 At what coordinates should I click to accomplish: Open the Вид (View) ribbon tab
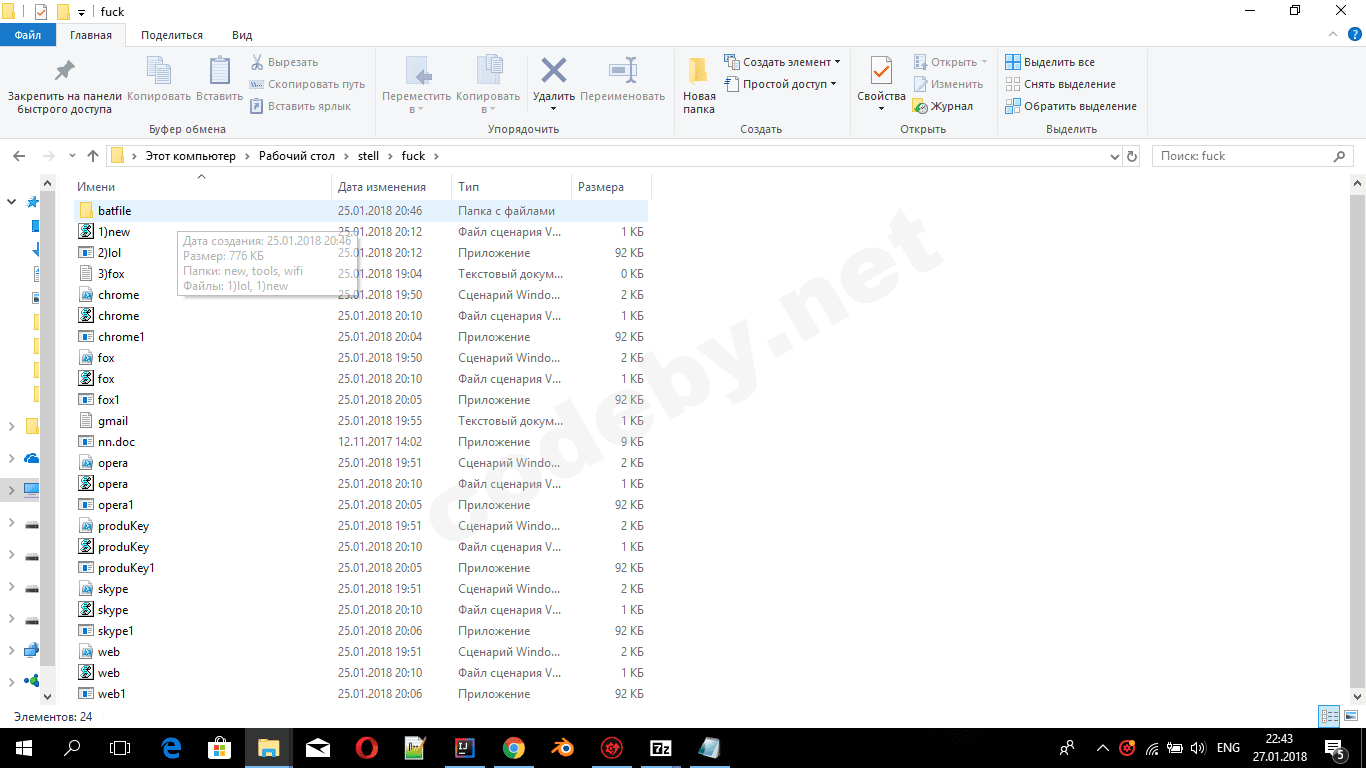point(242,35)
